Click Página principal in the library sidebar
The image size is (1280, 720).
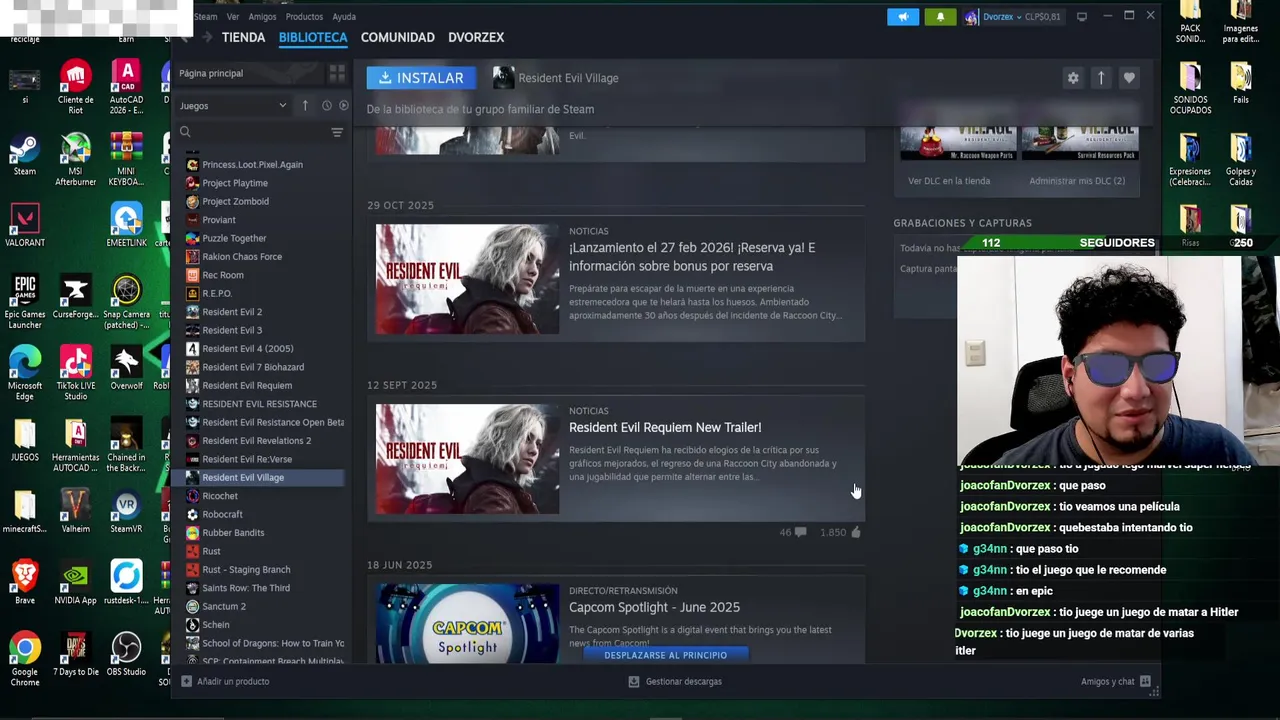(211, 73)
